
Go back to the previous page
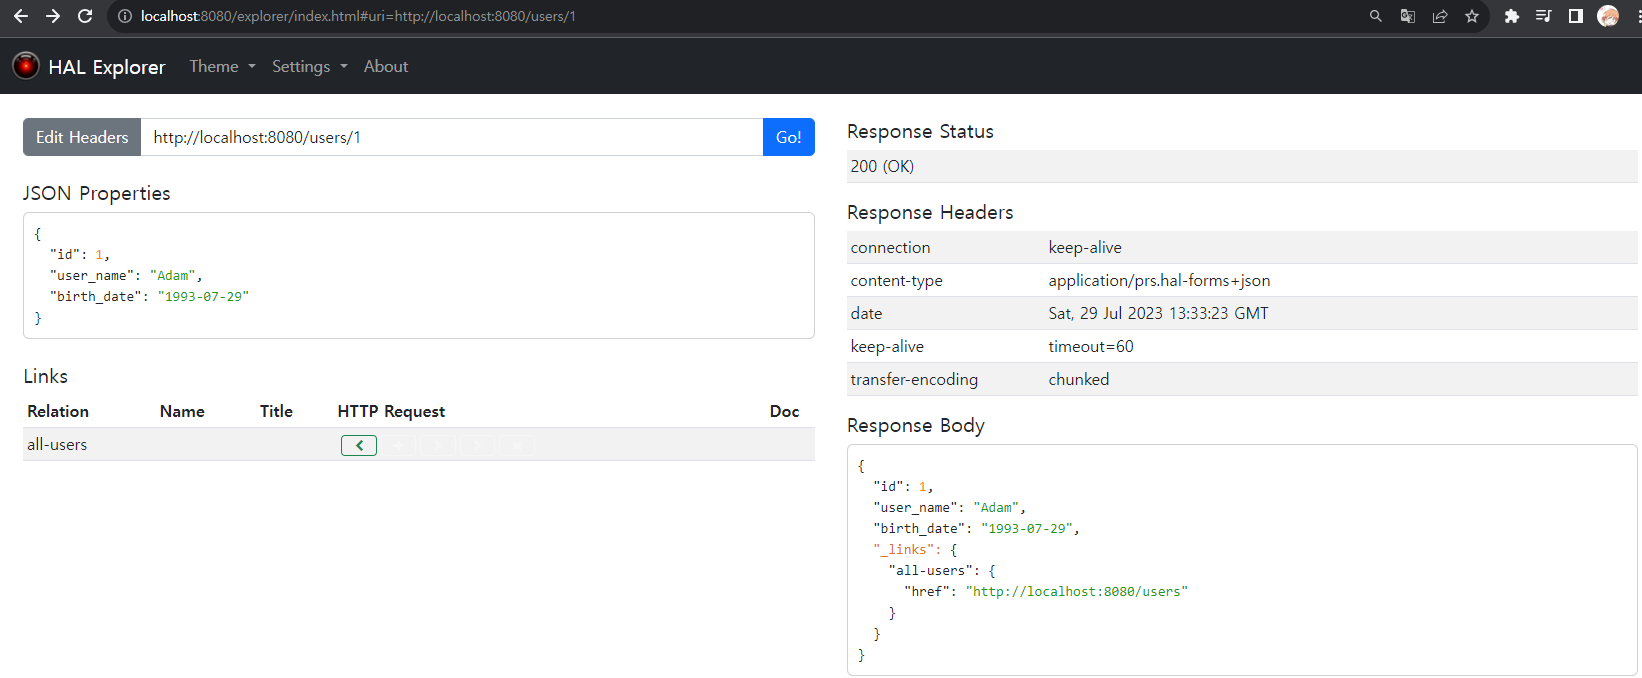tap(21, 16)
